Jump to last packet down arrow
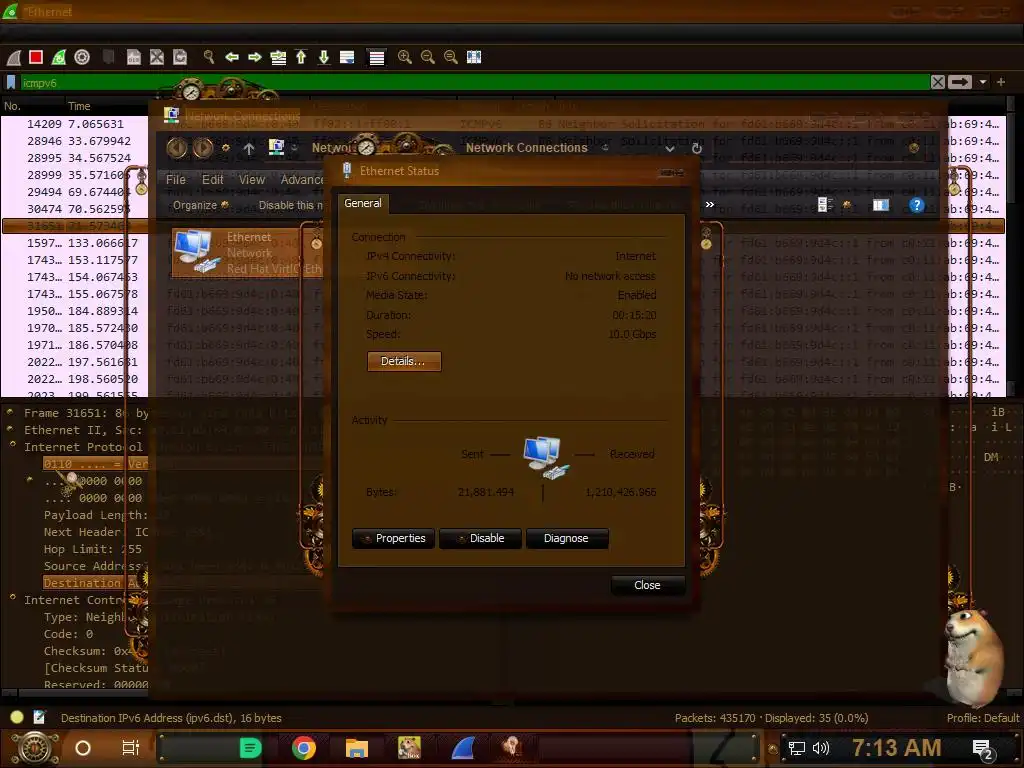The width and height of the screenshot is (1024, 768). (324, 57)
